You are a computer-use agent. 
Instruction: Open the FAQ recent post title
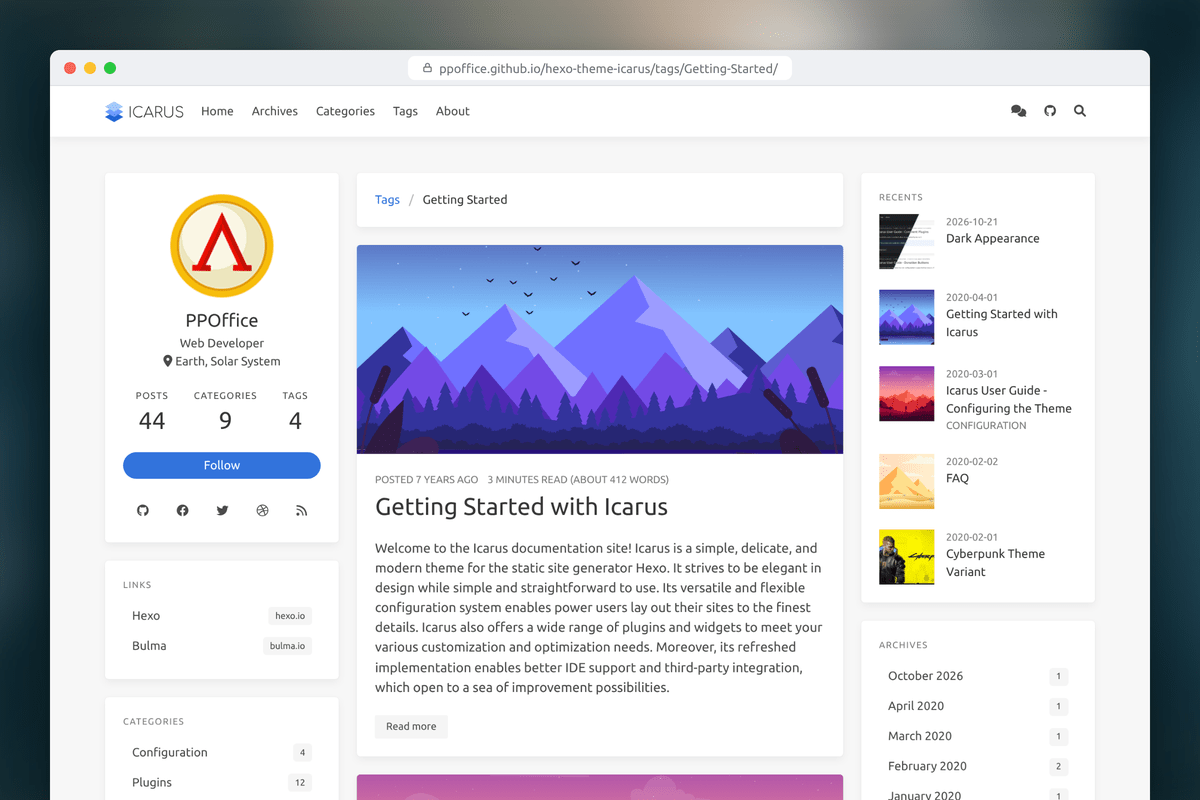point(958,479)
